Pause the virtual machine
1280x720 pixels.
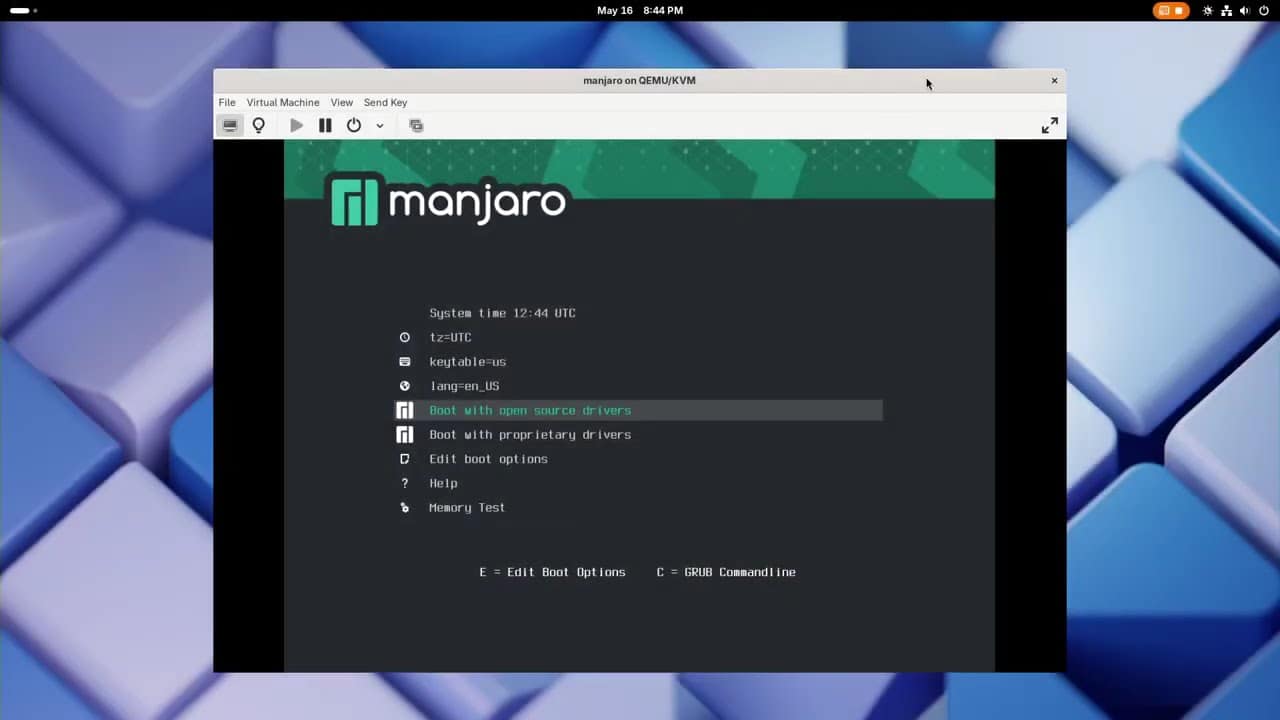click(325, 125)
